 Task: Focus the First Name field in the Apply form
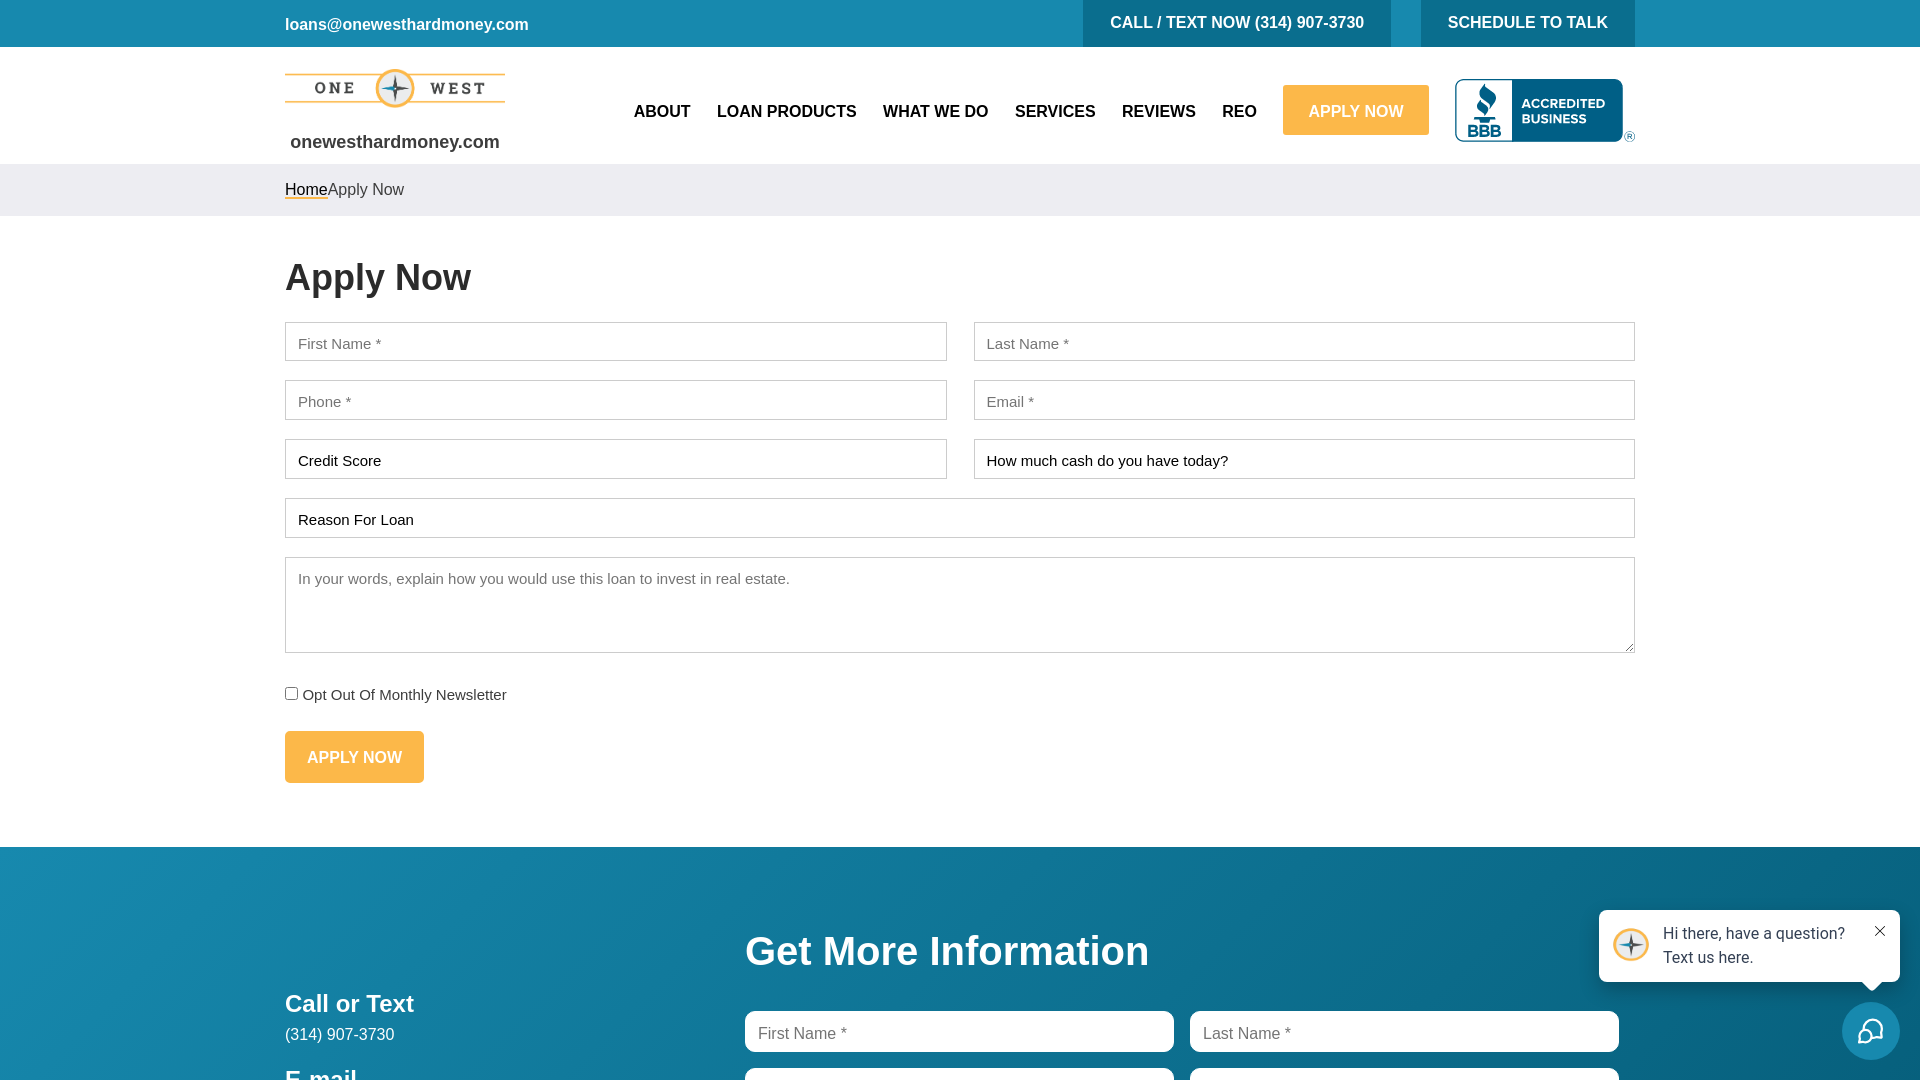pos(615,342)
